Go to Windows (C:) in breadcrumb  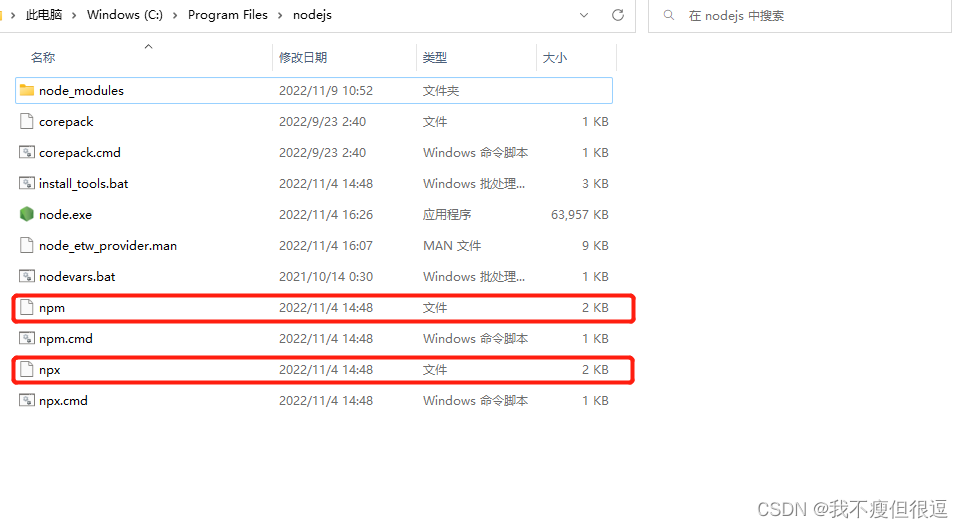125,15
